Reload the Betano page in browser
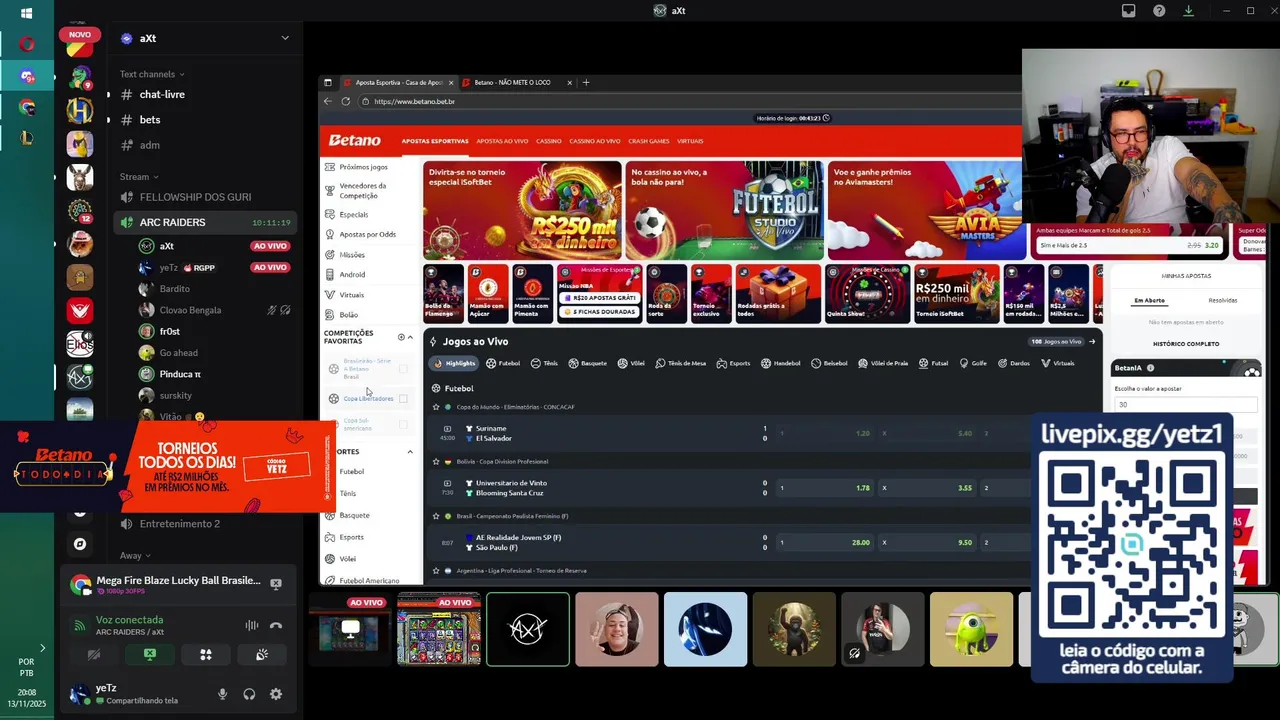 click(346, 101)
